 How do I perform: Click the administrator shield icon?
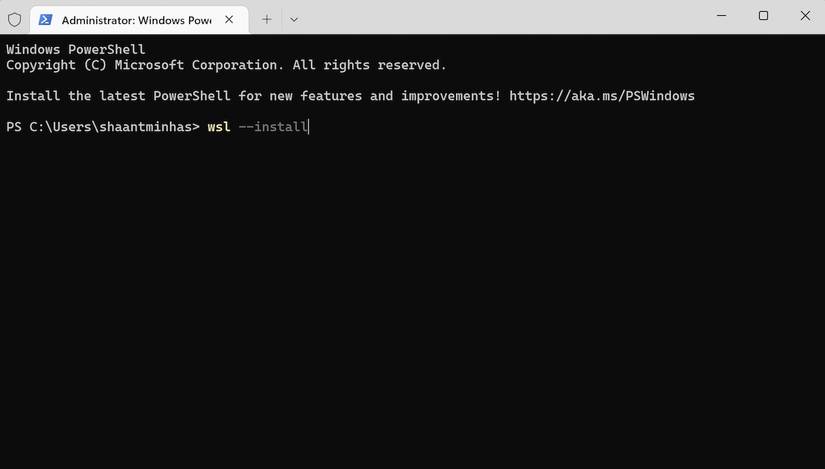point(15,19)
